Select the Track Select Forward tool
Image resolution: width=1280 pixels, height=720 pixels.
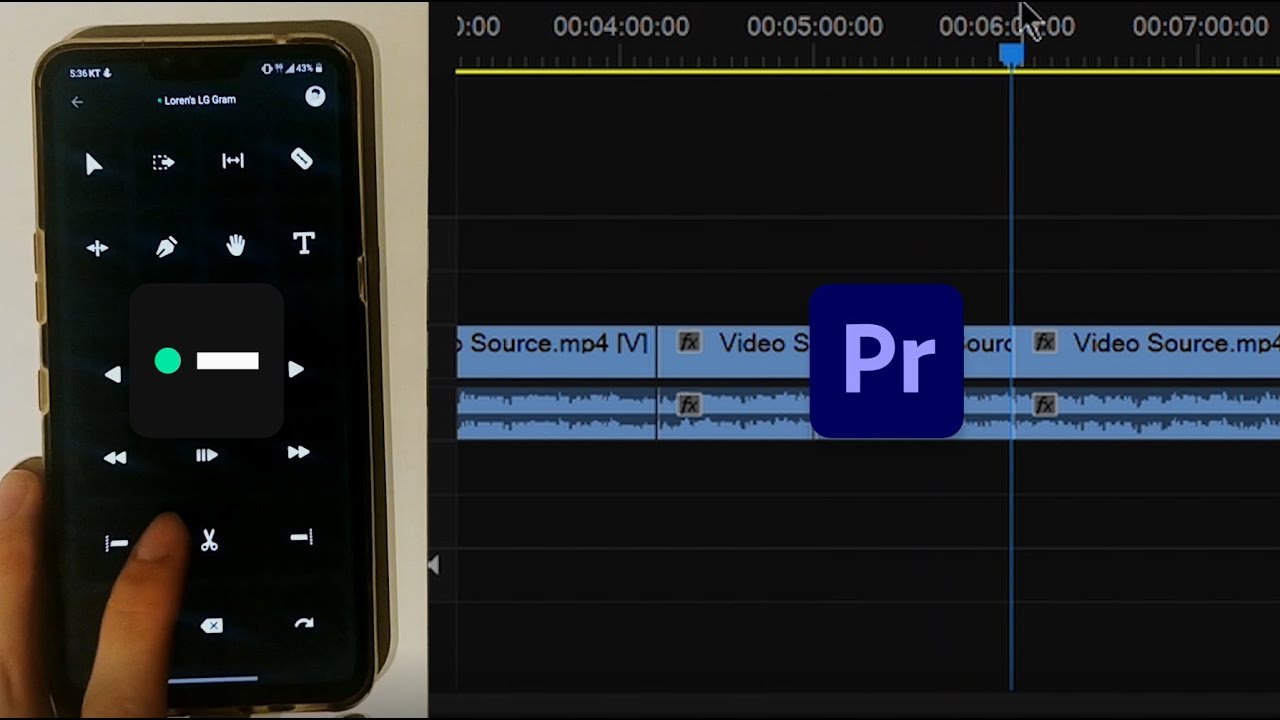click(x=164, y=162)
